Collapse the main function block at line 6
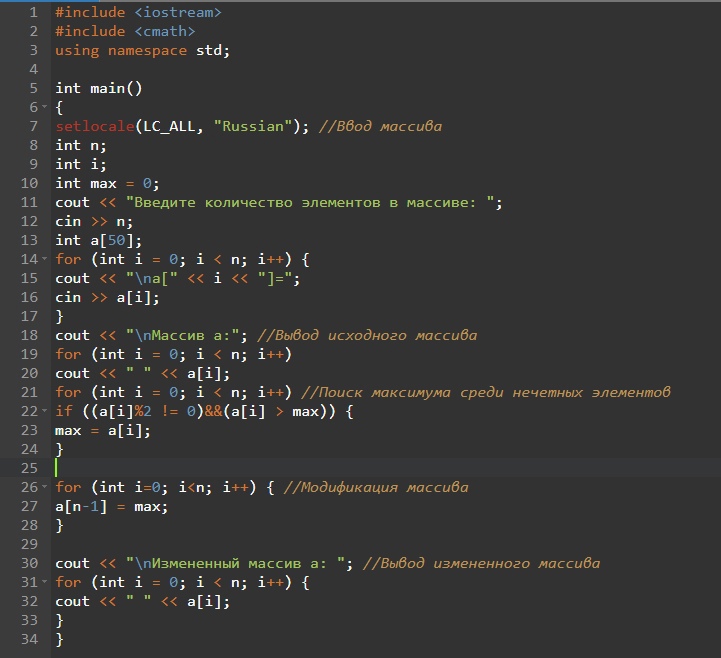This screenshot has width=721, height=658. [x=45, y=107]
